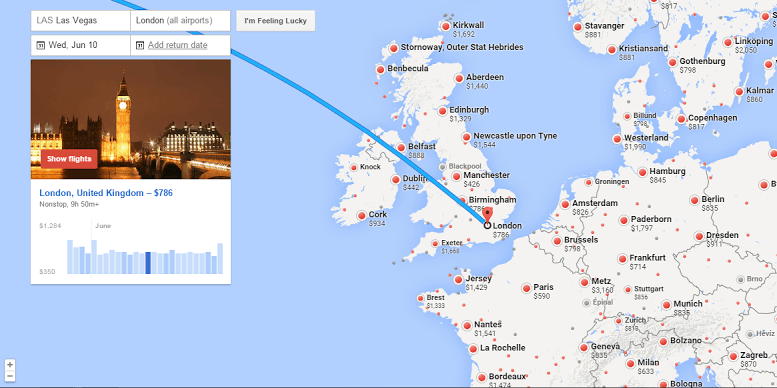The height and width of the screenshot is (388, 777).
Task: Select the last bar in price graph
Action: tap(220, 258)
